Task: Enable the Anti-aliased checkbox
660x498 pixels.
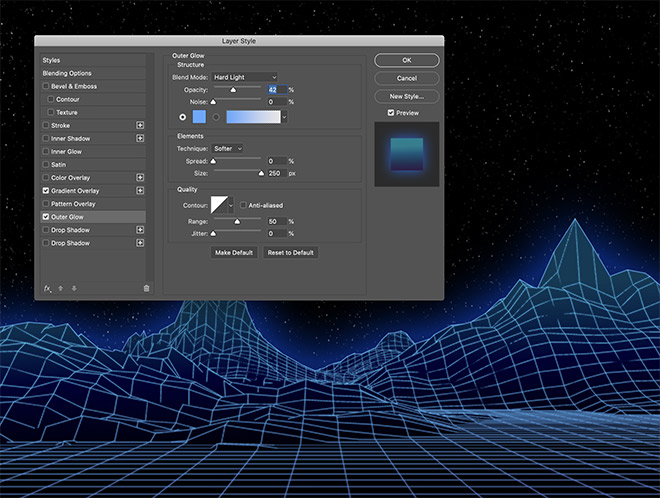Action: pos(243,205)
